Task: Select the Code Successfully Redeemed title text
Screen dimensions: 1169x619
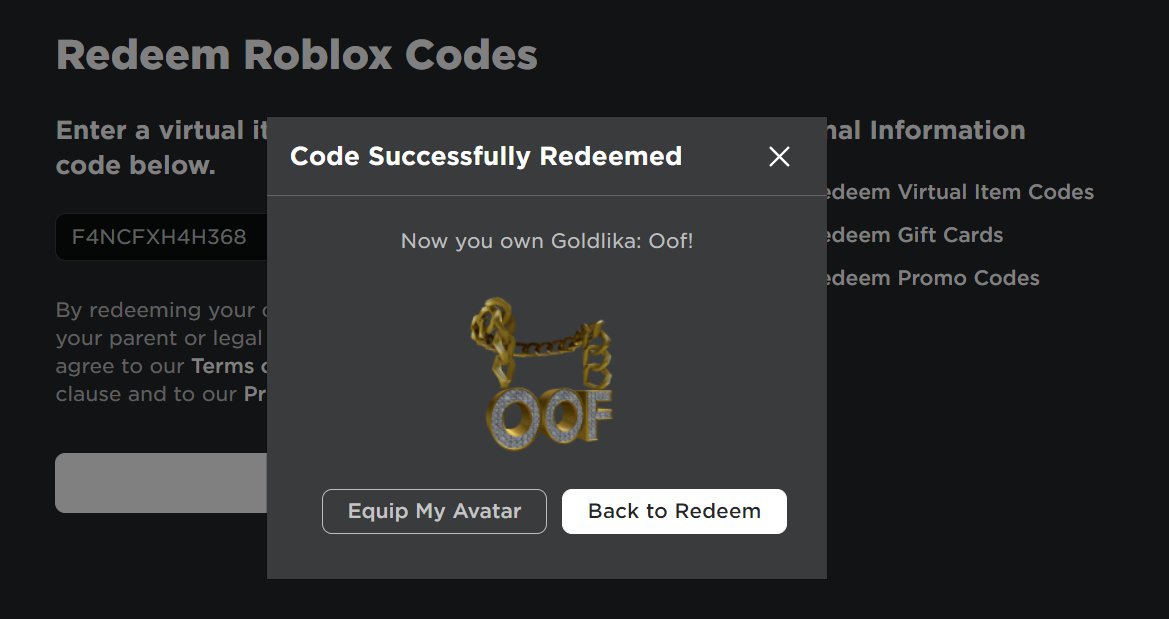Action: [486, 157]
